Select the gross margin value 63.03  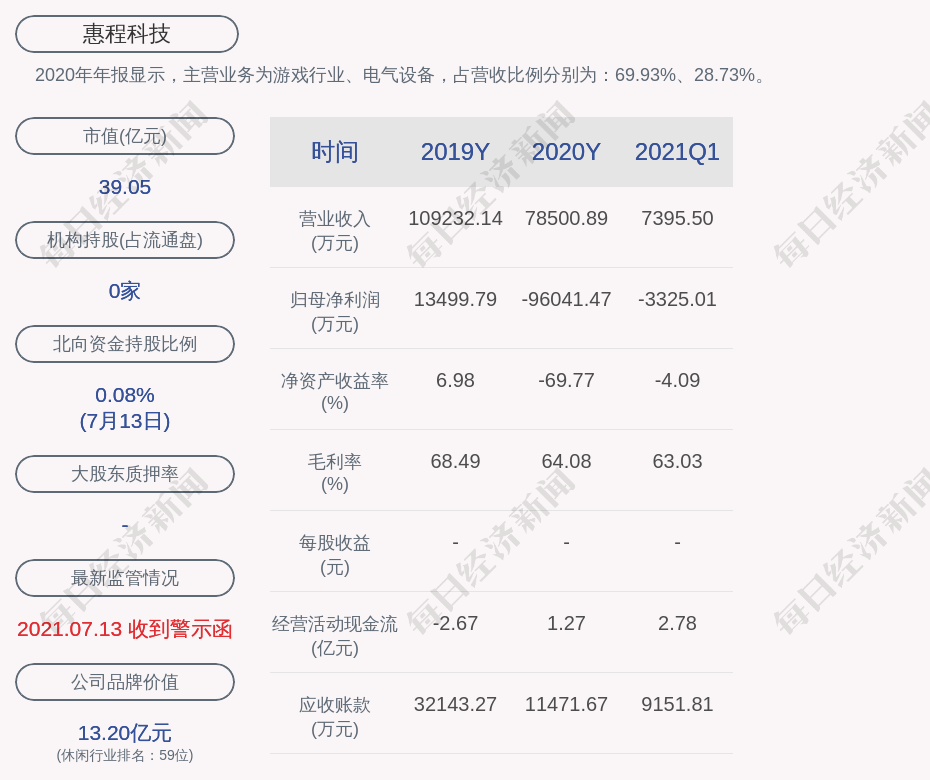click(x=677, y=461)
